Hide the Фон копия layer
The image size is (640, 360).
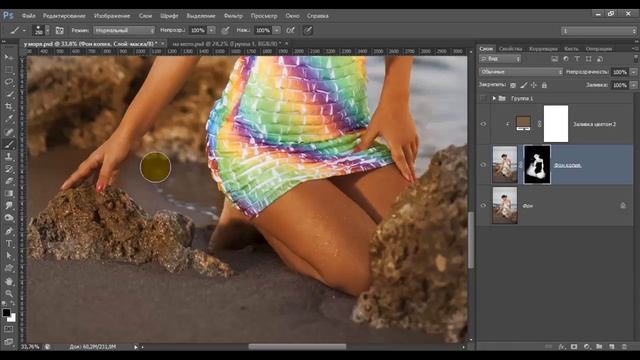pyautogui.click(x=483, y=165)
